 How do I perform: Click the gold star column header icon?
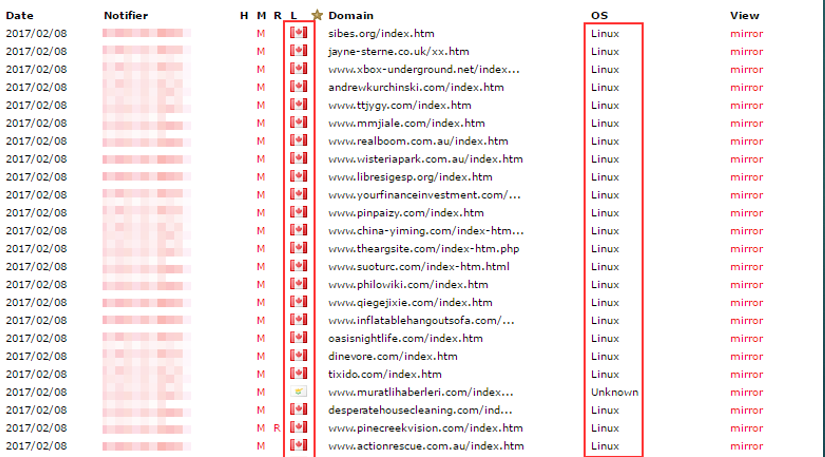(x=318, y=15)
